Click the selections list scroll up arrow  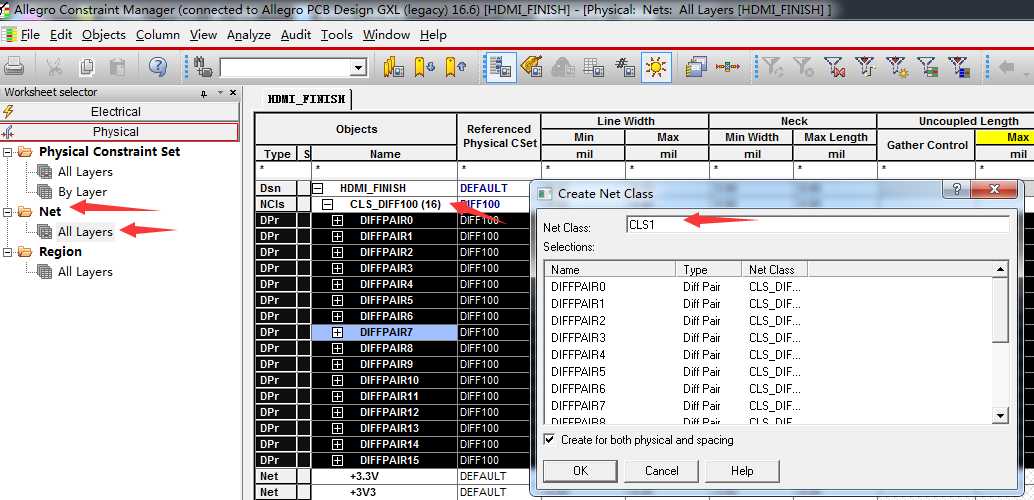pos(1000,270)
